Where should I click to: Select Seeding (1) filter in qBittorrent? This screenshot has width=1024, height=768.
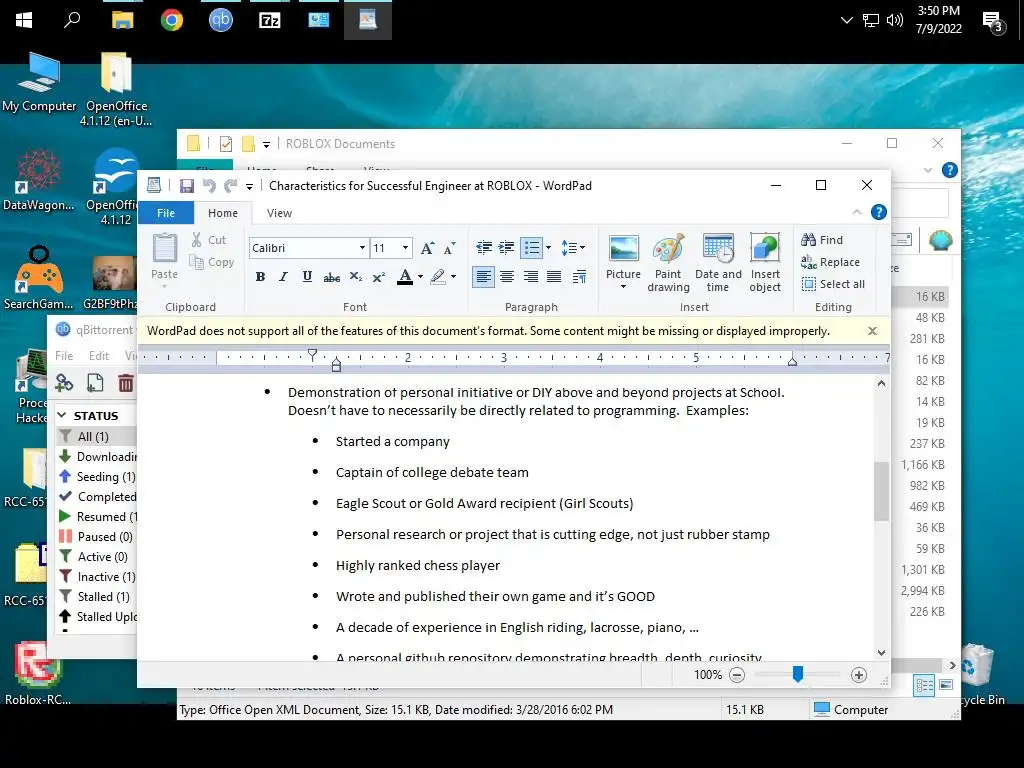pos(97,477)
